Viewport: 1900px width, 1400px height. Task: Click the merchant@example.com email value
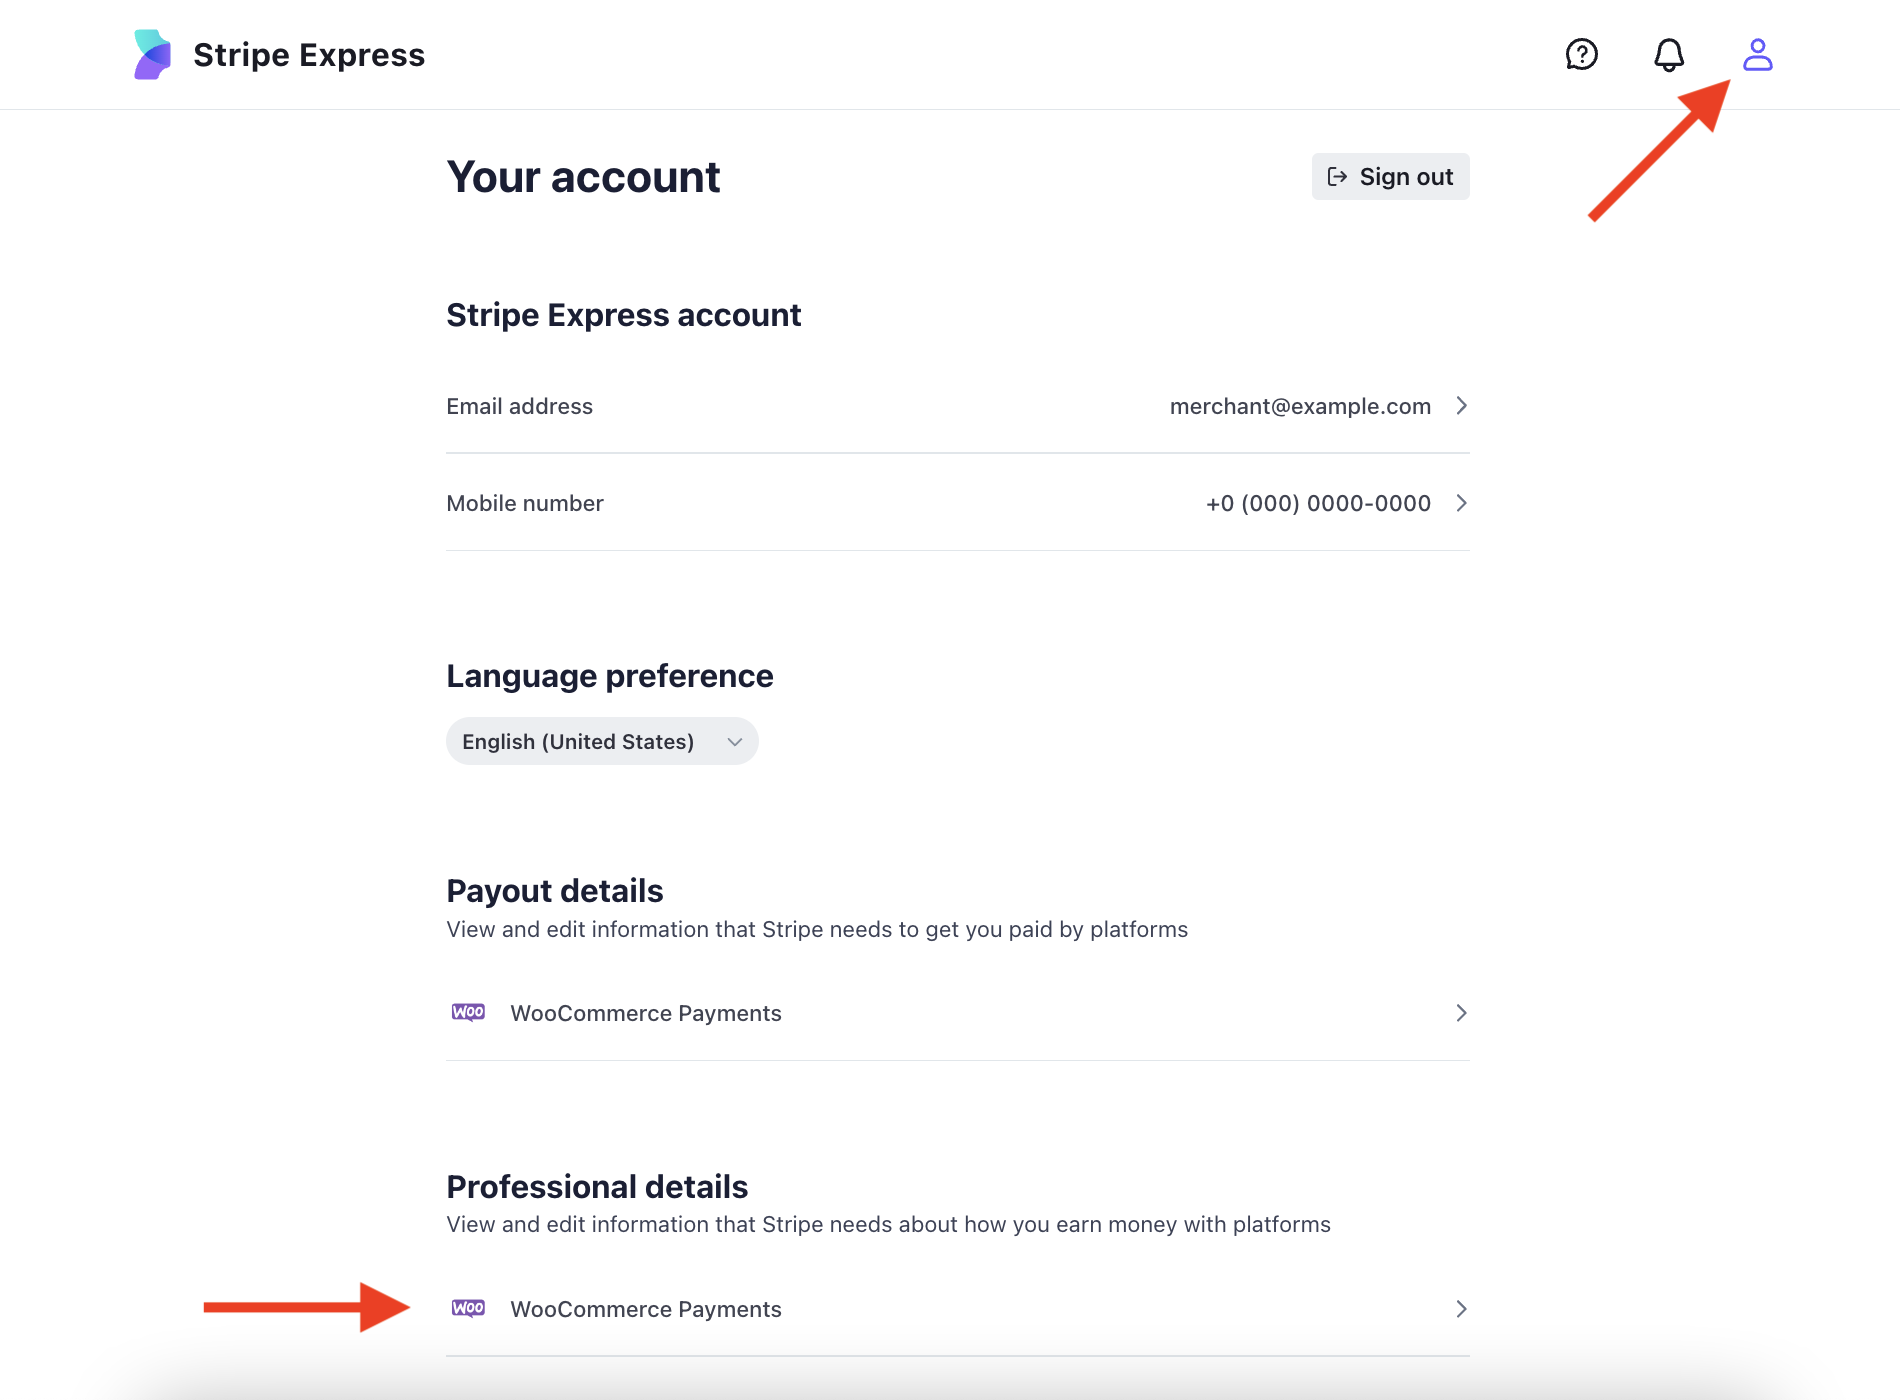(x=1300, y=406)
